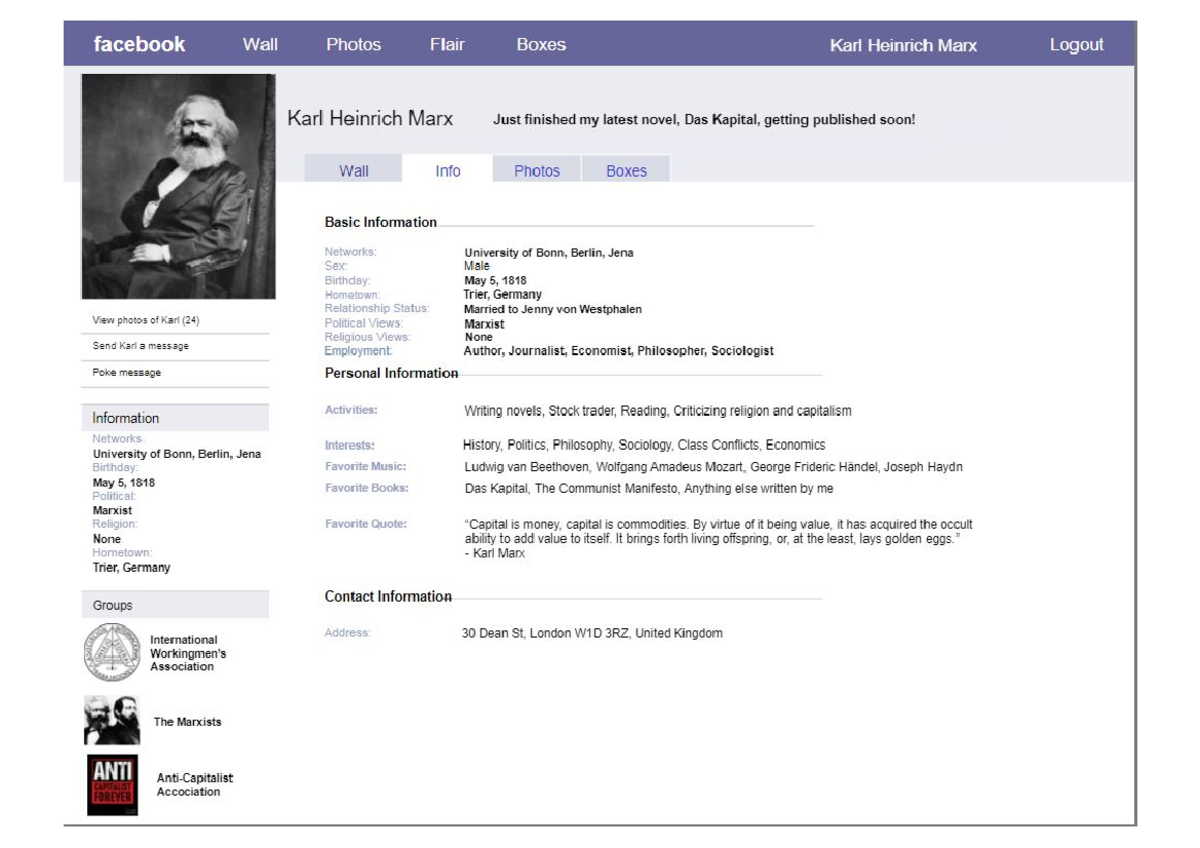Click Wall in the top navigation bar

[260, 44]
